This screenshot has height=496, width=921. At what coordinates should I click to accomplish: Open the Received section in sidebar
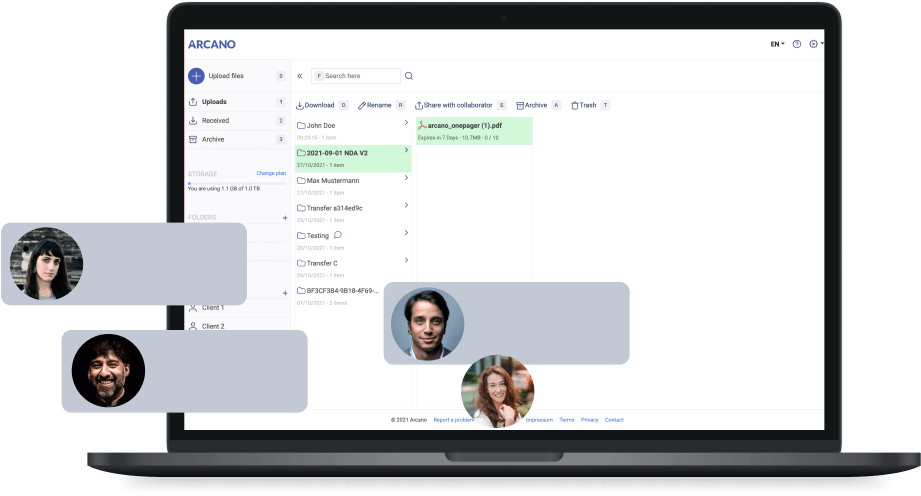(237, 120)
